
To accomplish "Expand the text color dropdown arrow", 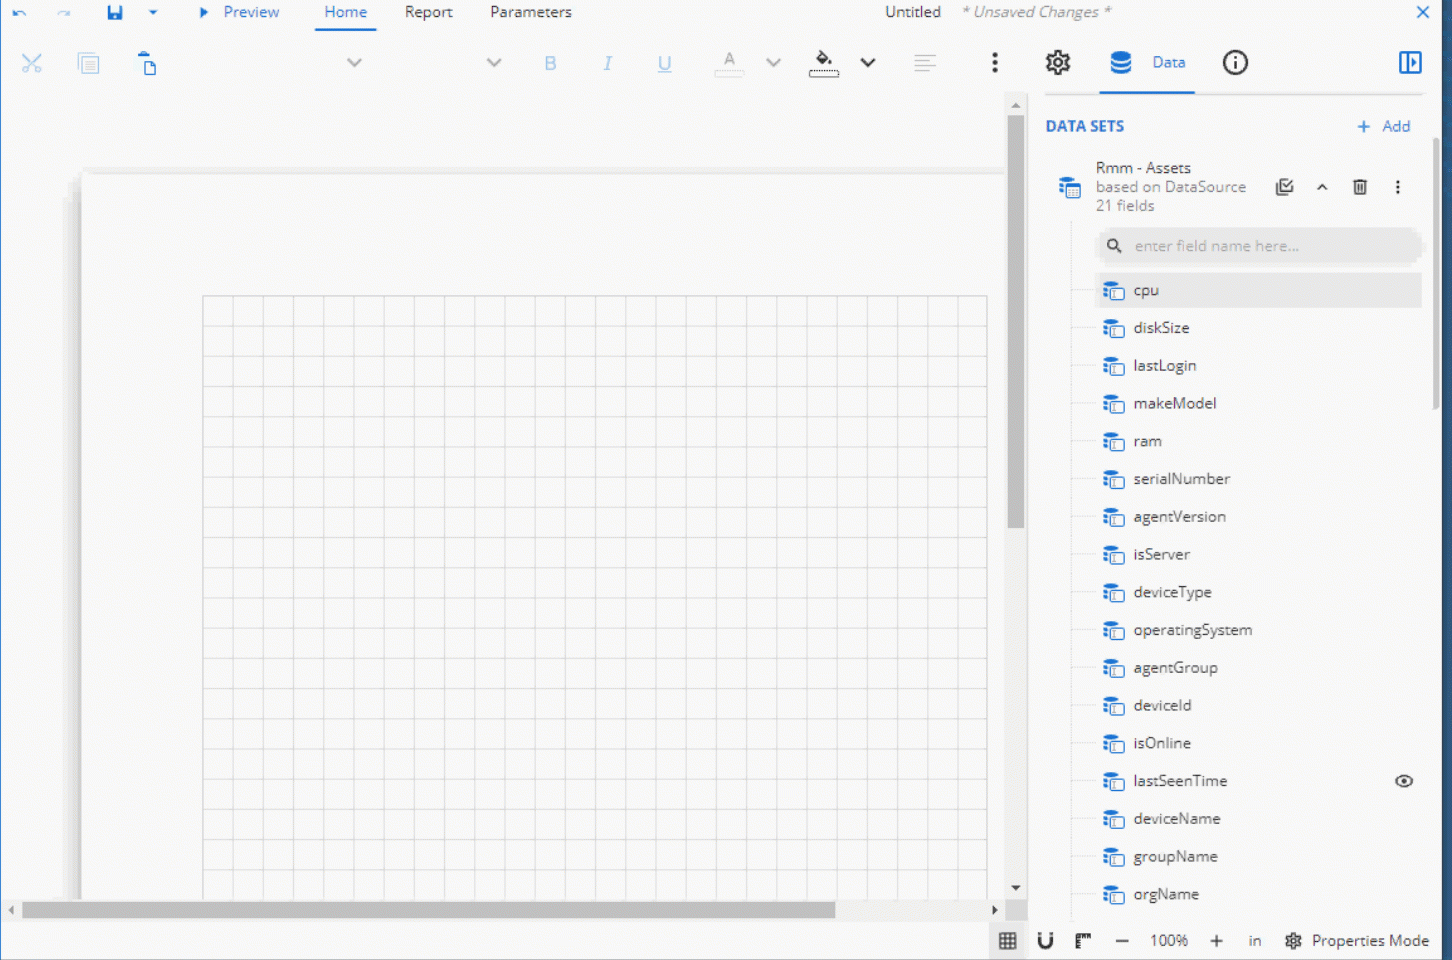I will coord(773,62).
